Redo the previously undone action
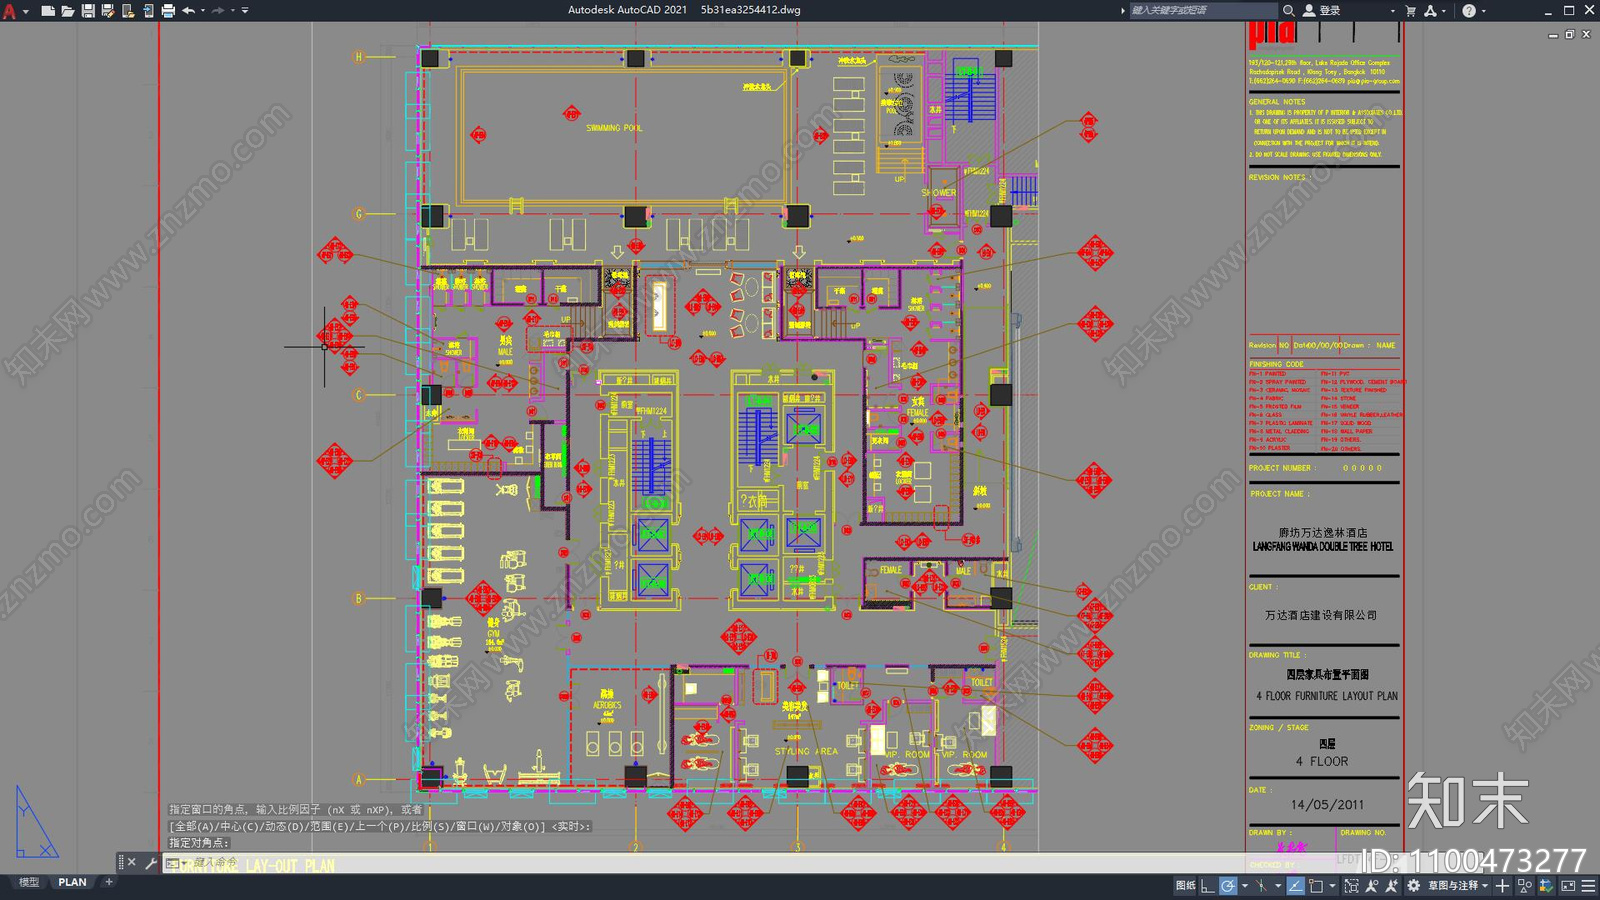The width and height of the screenshot is (1600, 900). click(x=218, y=11)
